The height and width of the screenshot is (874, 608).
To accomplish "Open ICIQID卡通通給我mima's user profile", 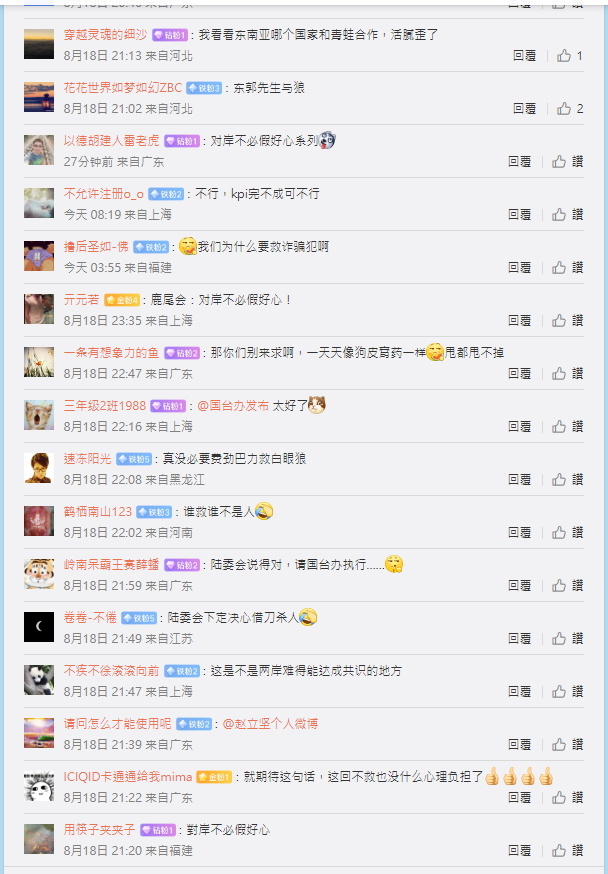I will pyautogui.click(x=128, y=776).
